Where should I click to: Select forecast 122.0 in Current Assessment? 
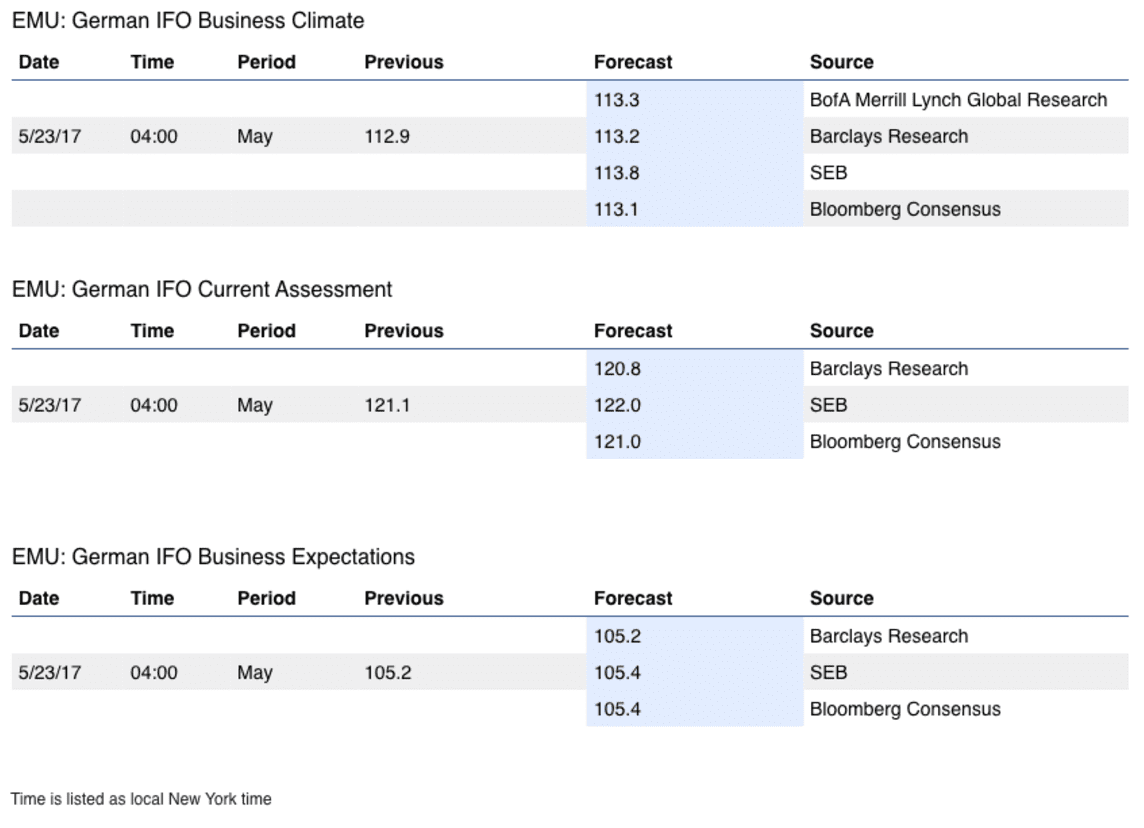click(x=617, y=405)
